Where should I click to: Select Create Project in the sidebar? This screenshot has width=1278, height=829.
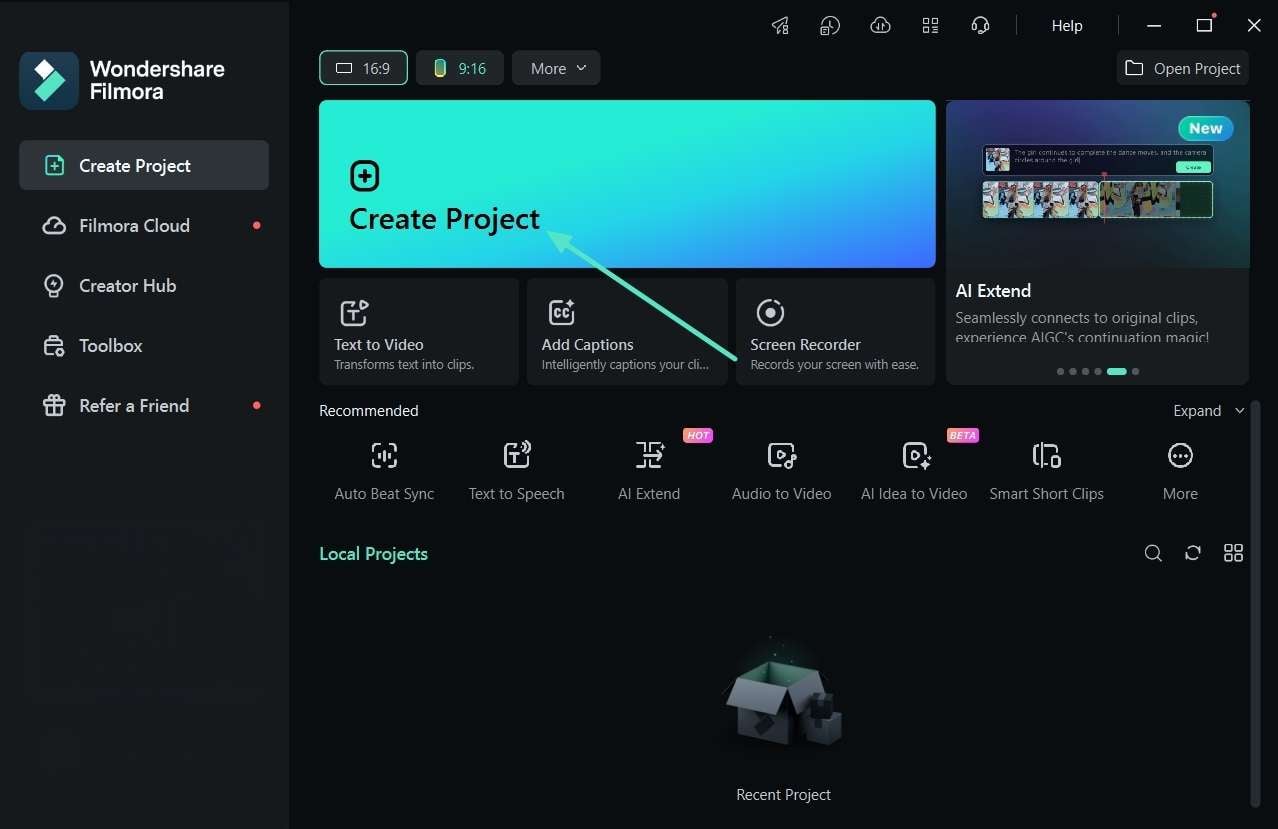144,165
